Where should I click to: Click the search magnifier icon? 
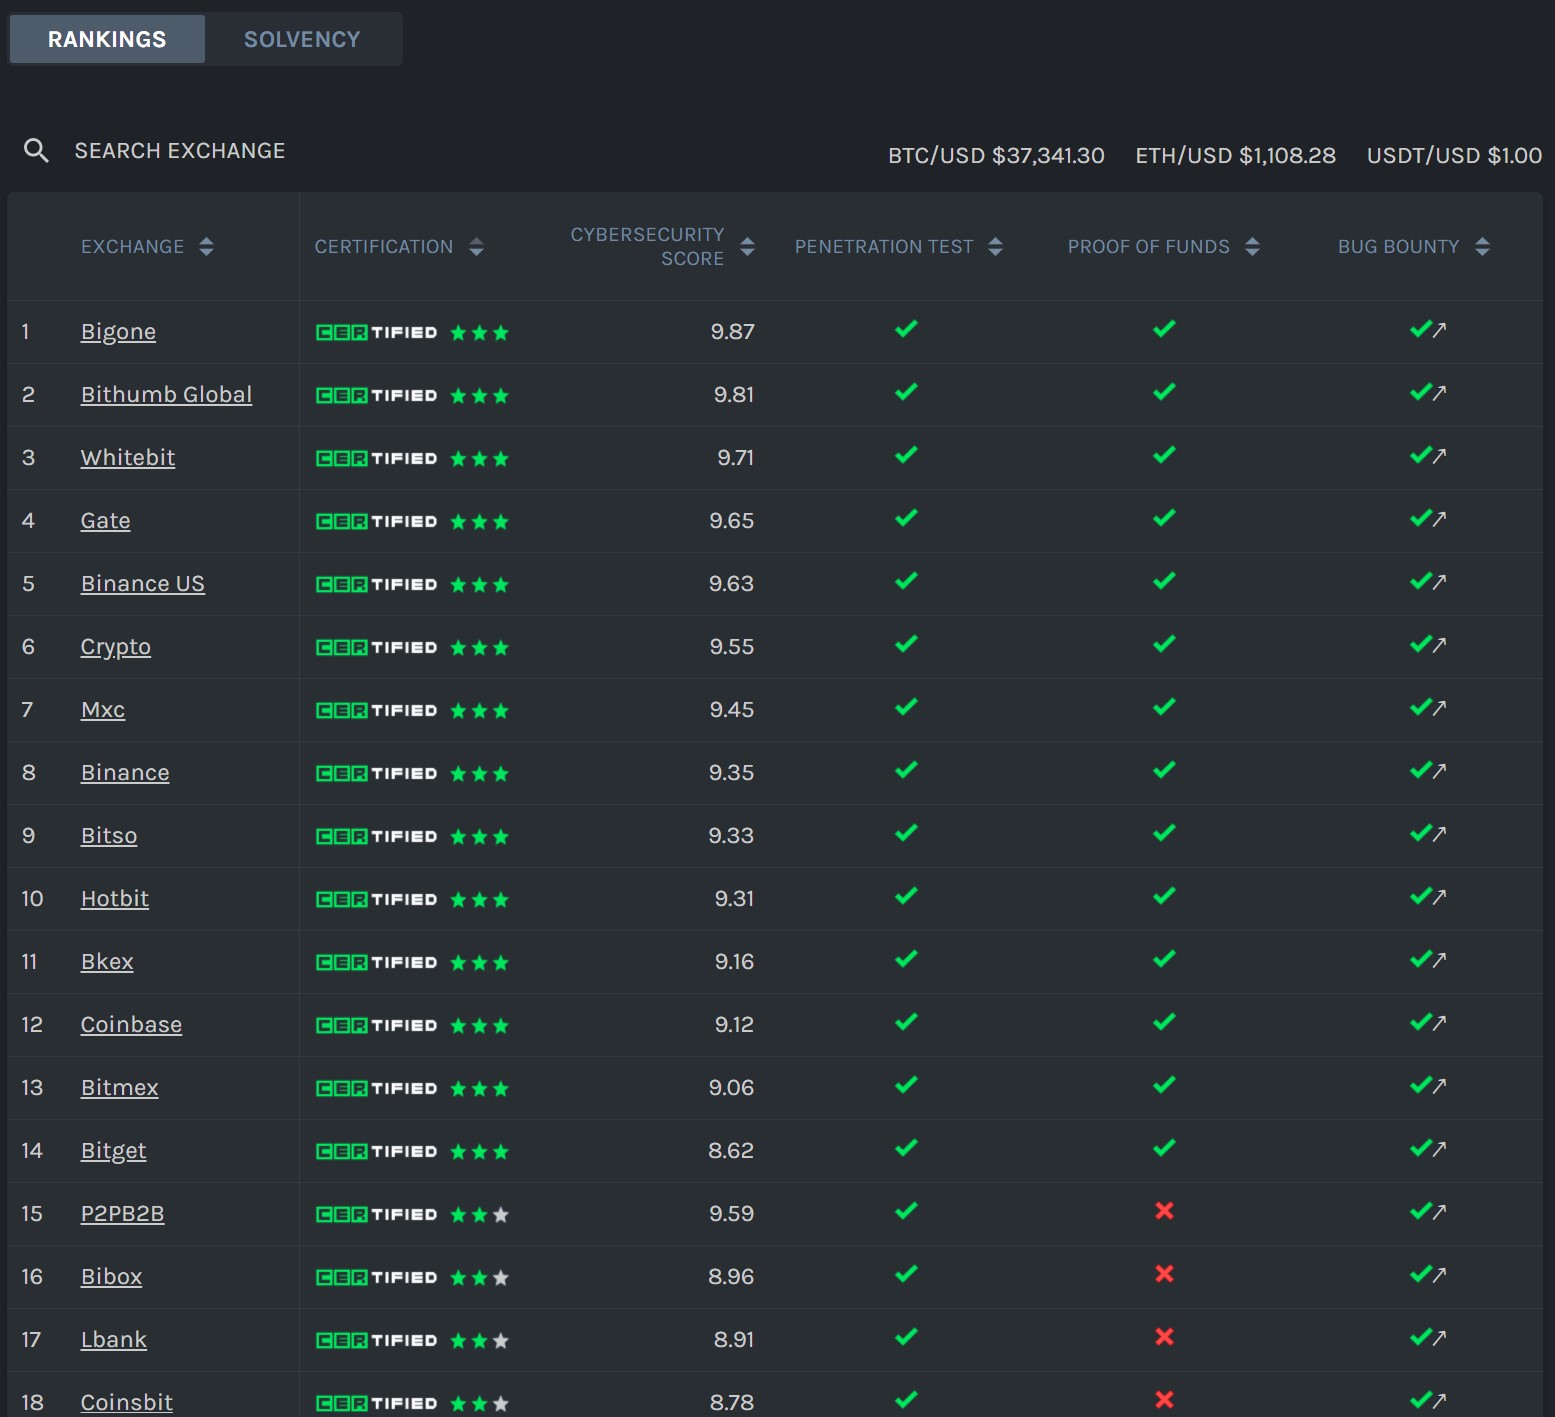[36, 151]
